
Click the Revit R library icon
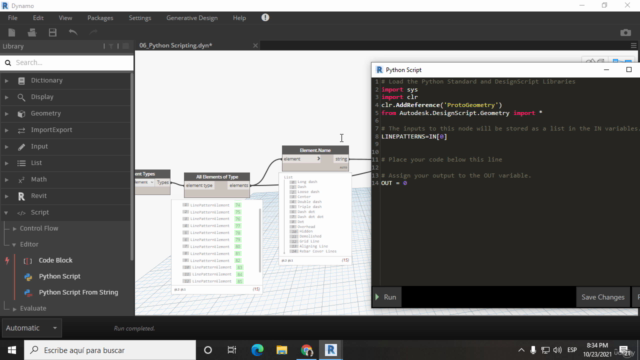pos(21,196)
